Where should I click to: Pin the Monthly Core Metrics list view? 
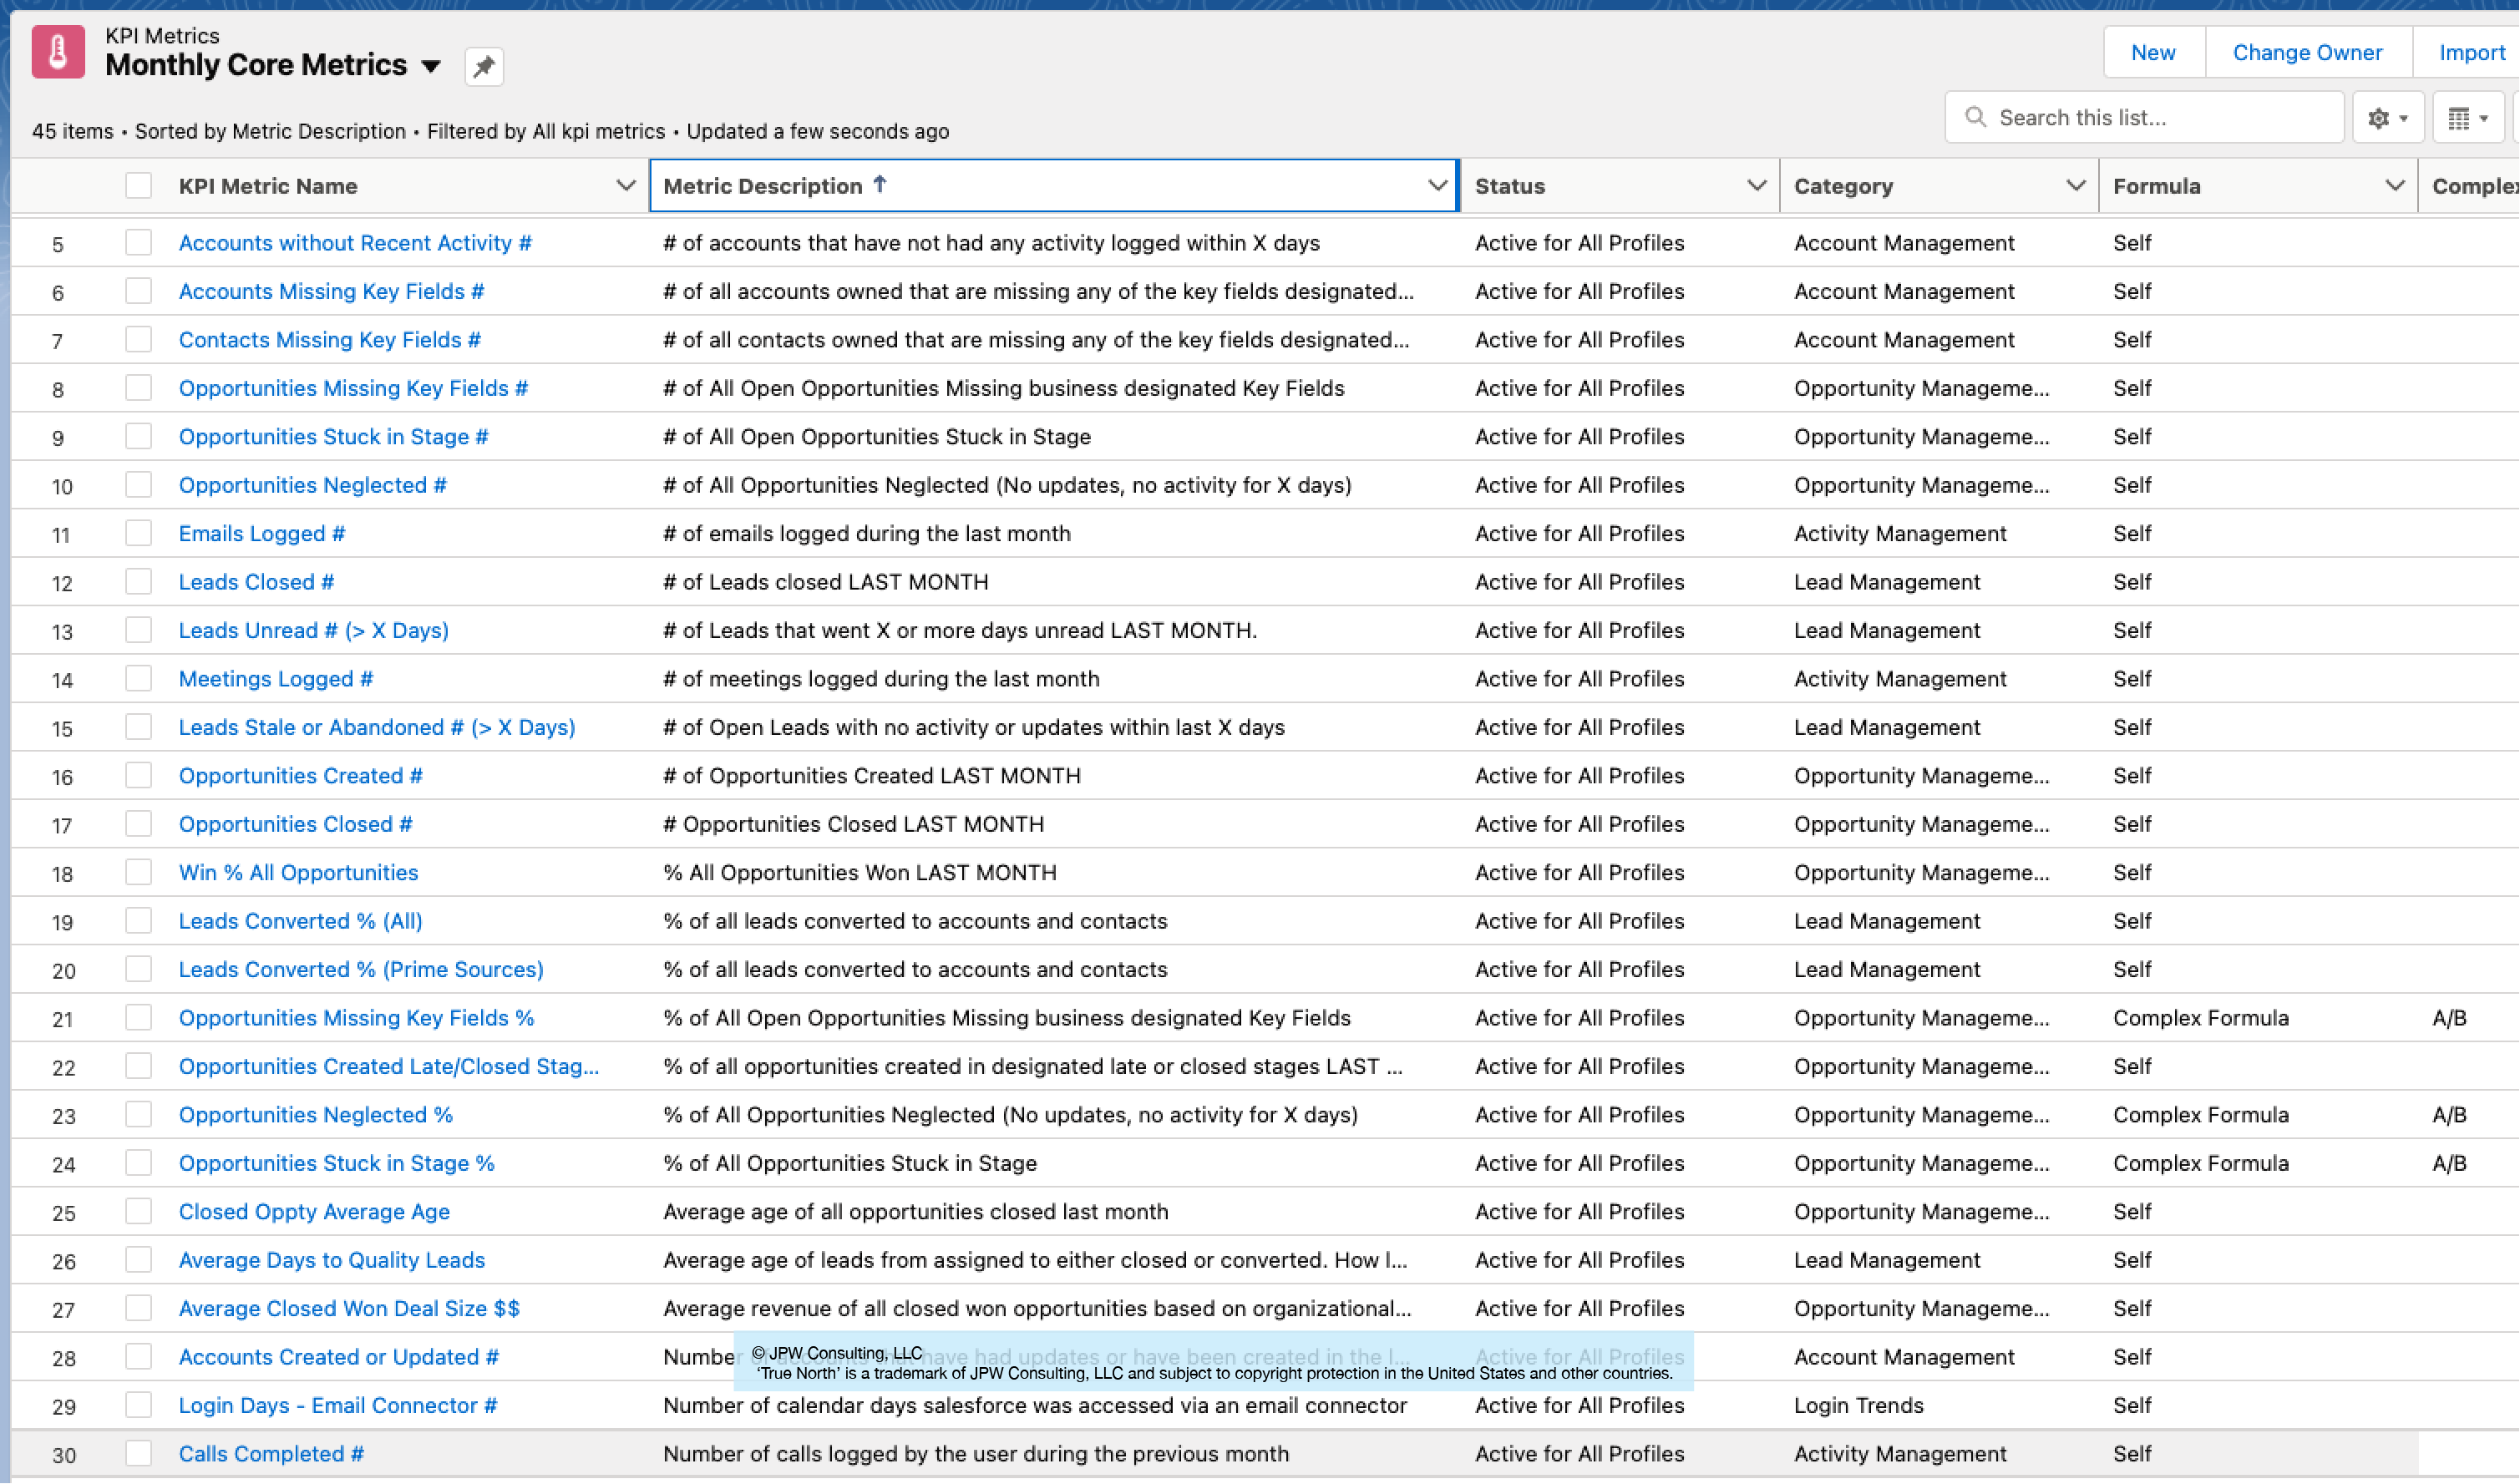484,67
